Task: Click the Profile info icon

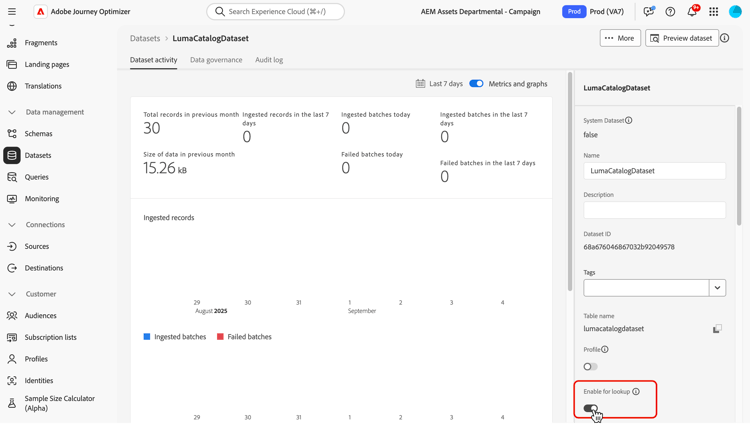Action: point(605,349)
